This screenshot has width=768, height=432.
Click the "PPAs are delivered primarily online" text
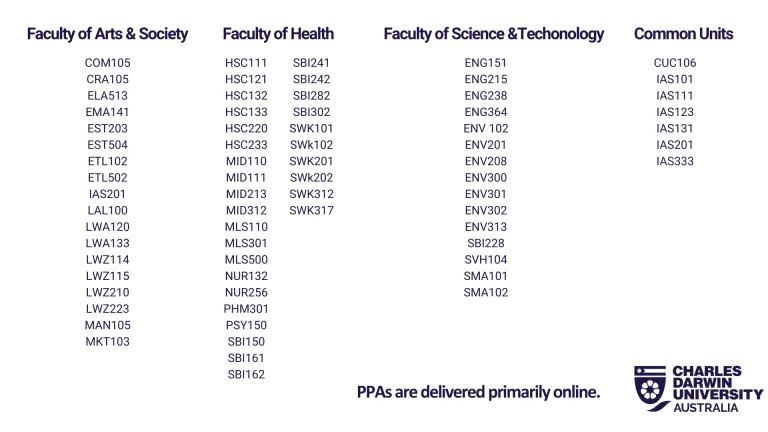[x=478, y=392]
